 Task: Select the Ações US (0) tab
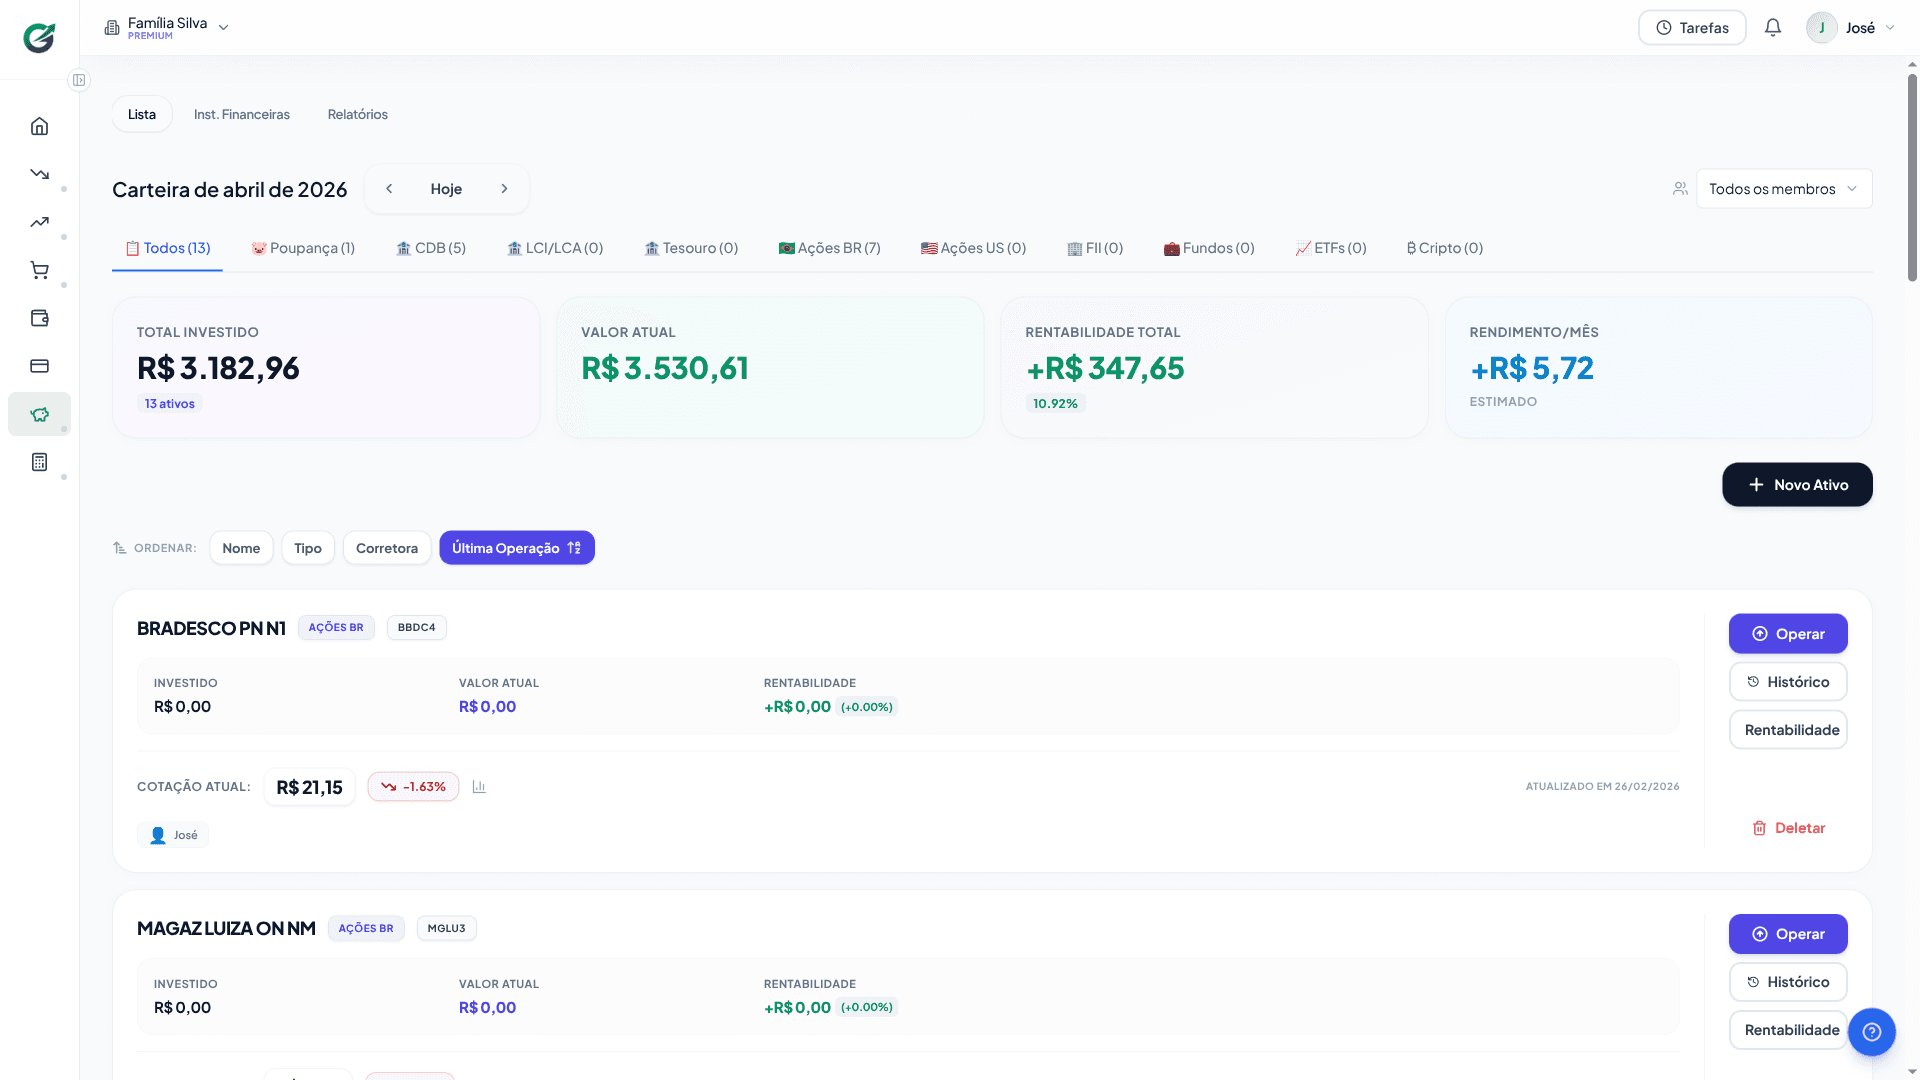pos(974,248)
